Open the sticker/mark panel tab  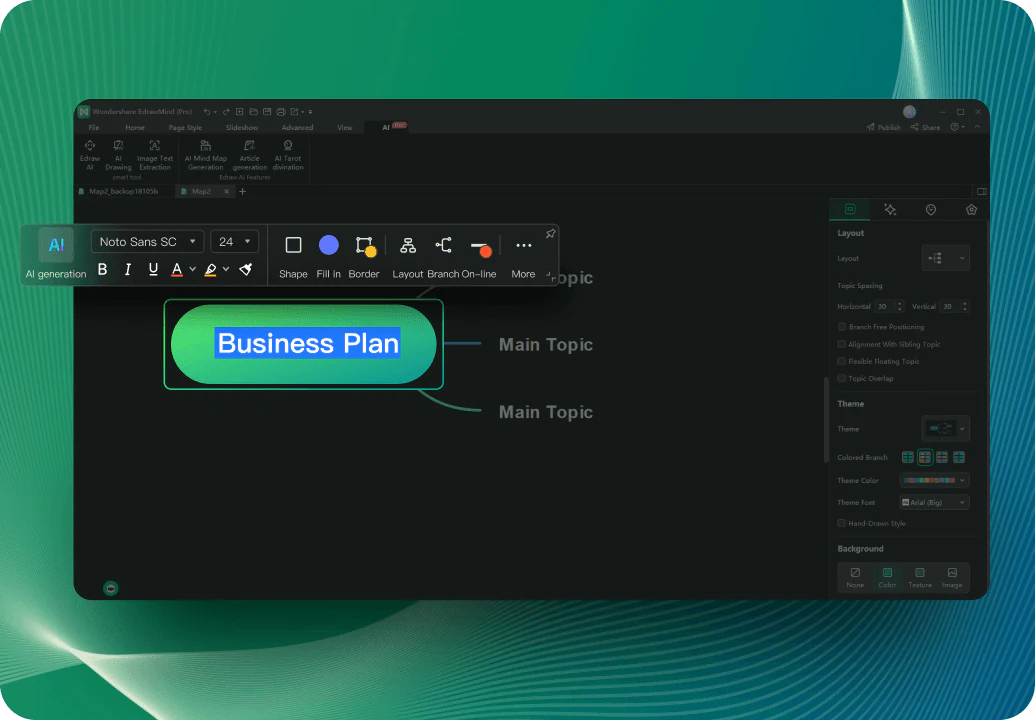point(931,209)
